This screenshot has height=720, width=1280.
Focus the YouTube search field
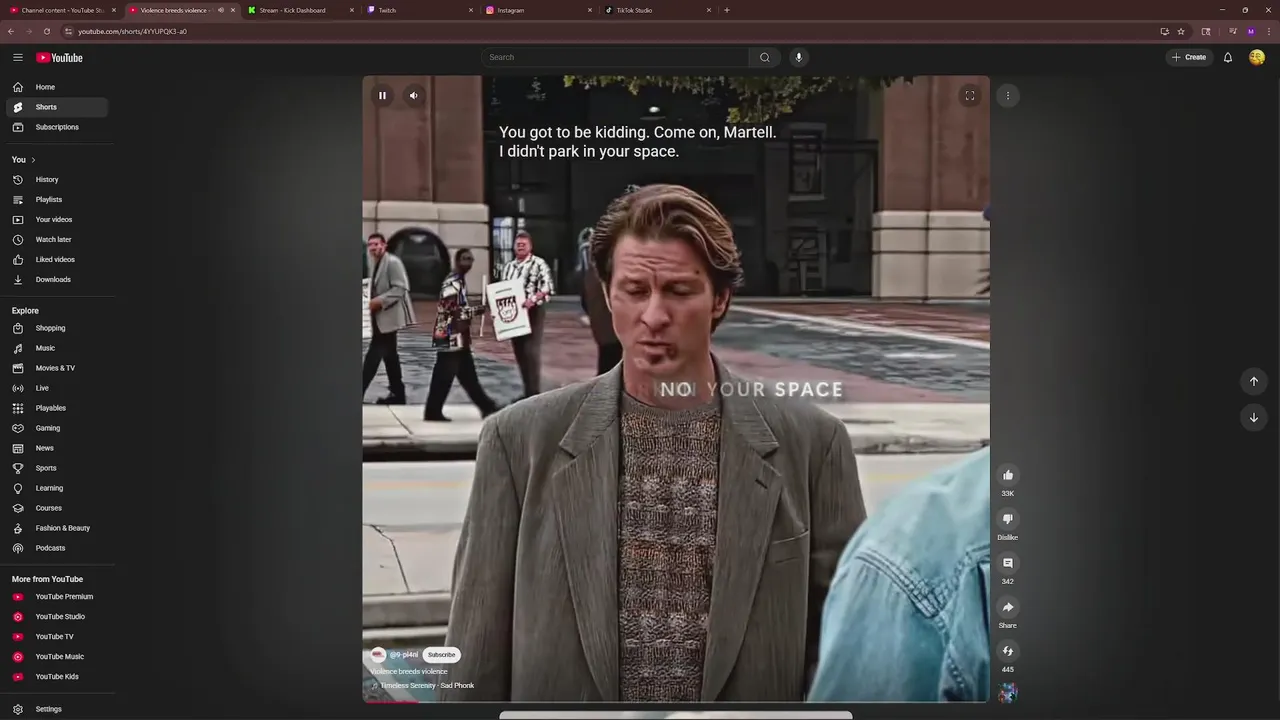pyautogui.click(x=614, y=57)
